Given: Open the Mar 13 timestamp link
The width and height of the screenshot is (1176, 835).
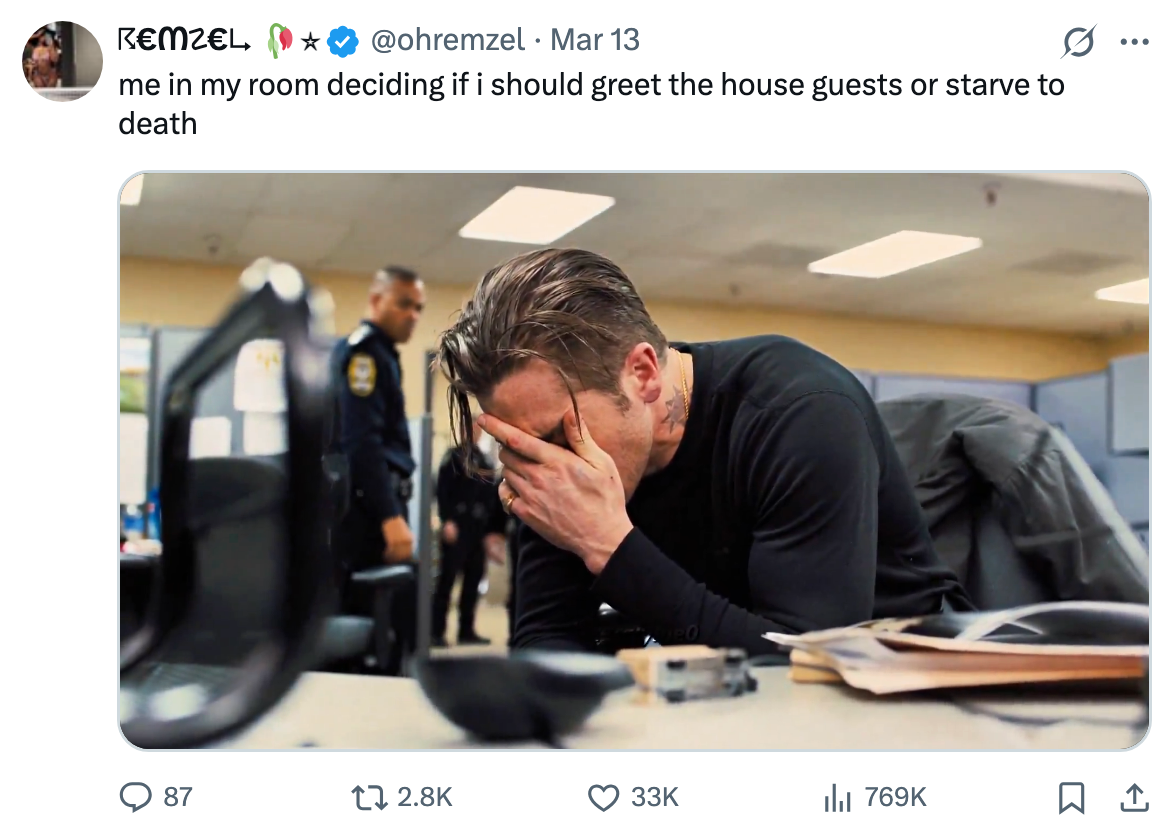Looking at the screenshot, I should (595, 40).
